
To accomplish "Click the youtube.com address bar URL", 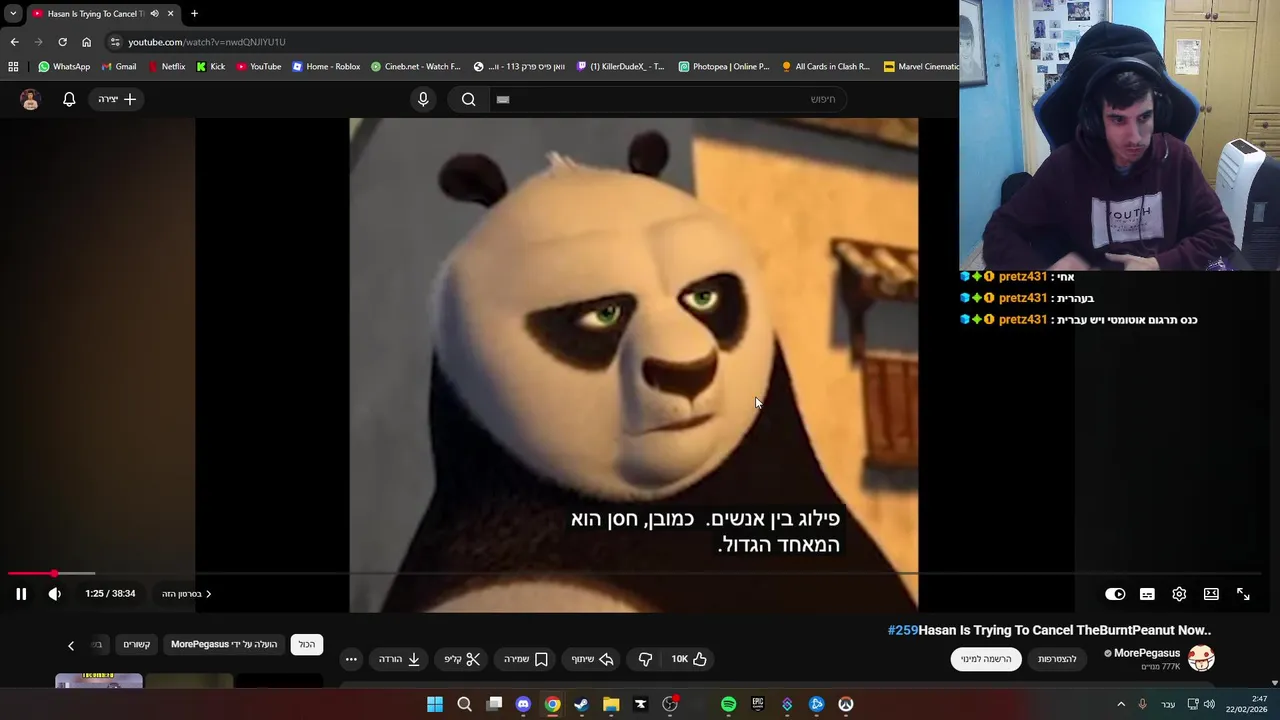I will point(207,42).
